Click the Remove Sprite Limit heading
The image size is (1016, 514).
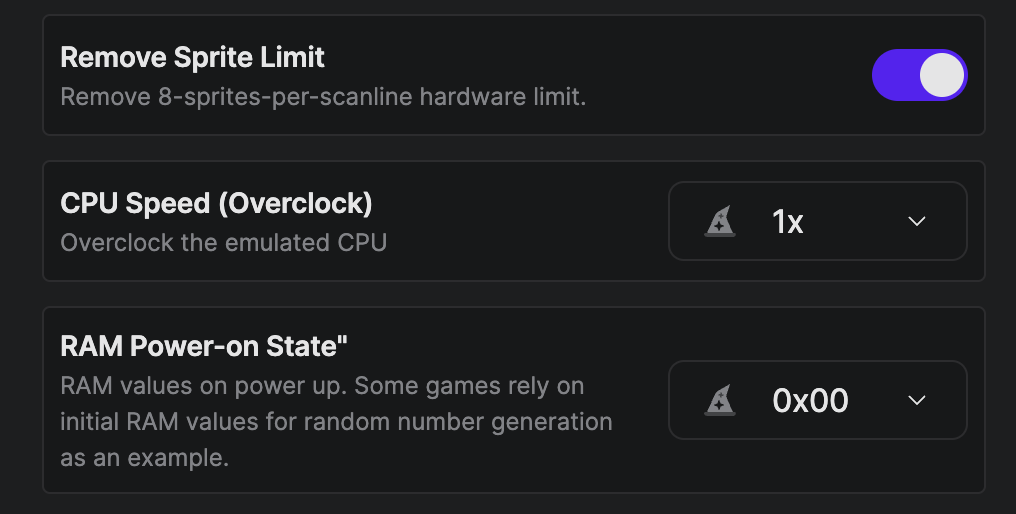pos(192,57)
